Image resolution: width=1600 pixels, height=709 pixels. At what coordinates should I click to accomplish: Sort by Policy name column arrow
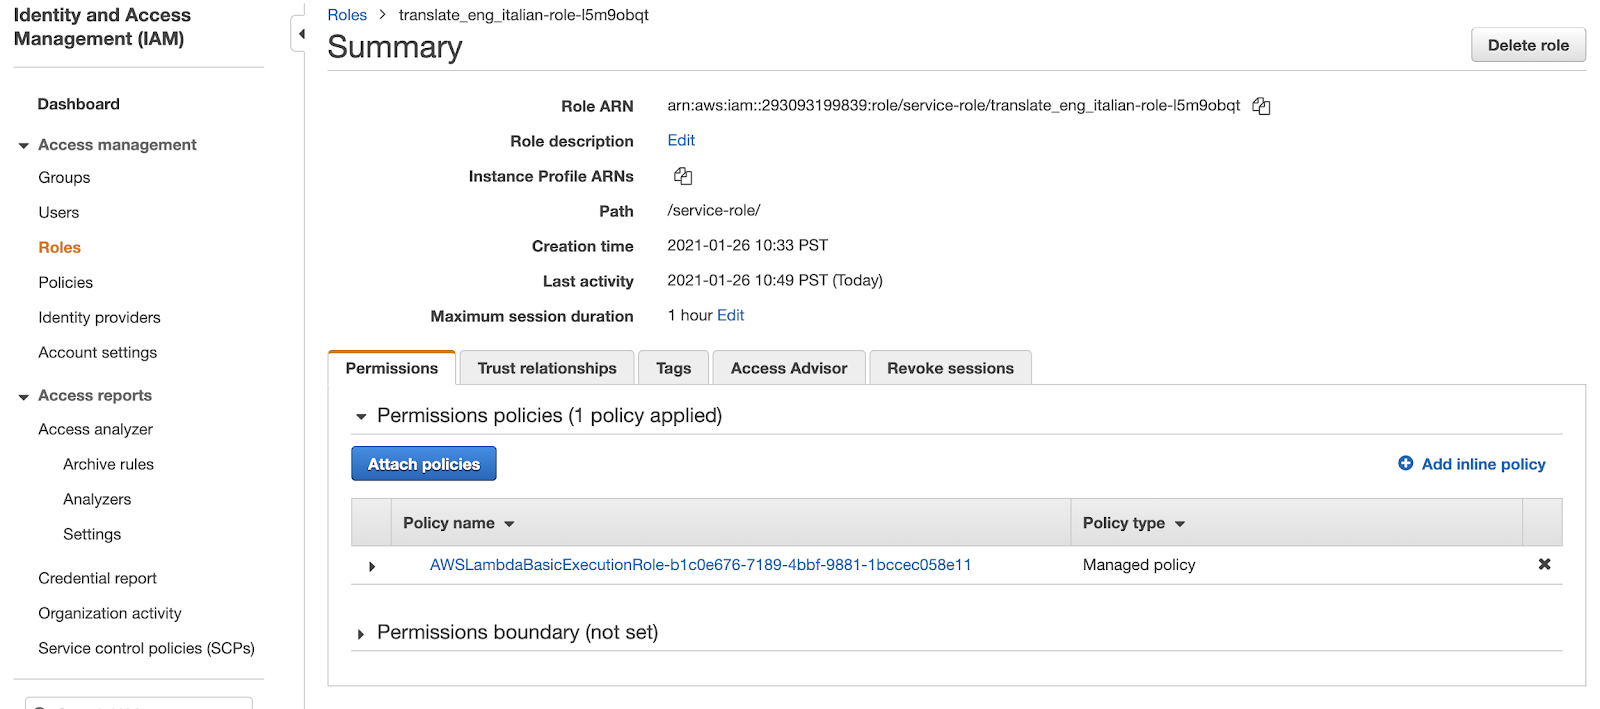pos(509,524)
